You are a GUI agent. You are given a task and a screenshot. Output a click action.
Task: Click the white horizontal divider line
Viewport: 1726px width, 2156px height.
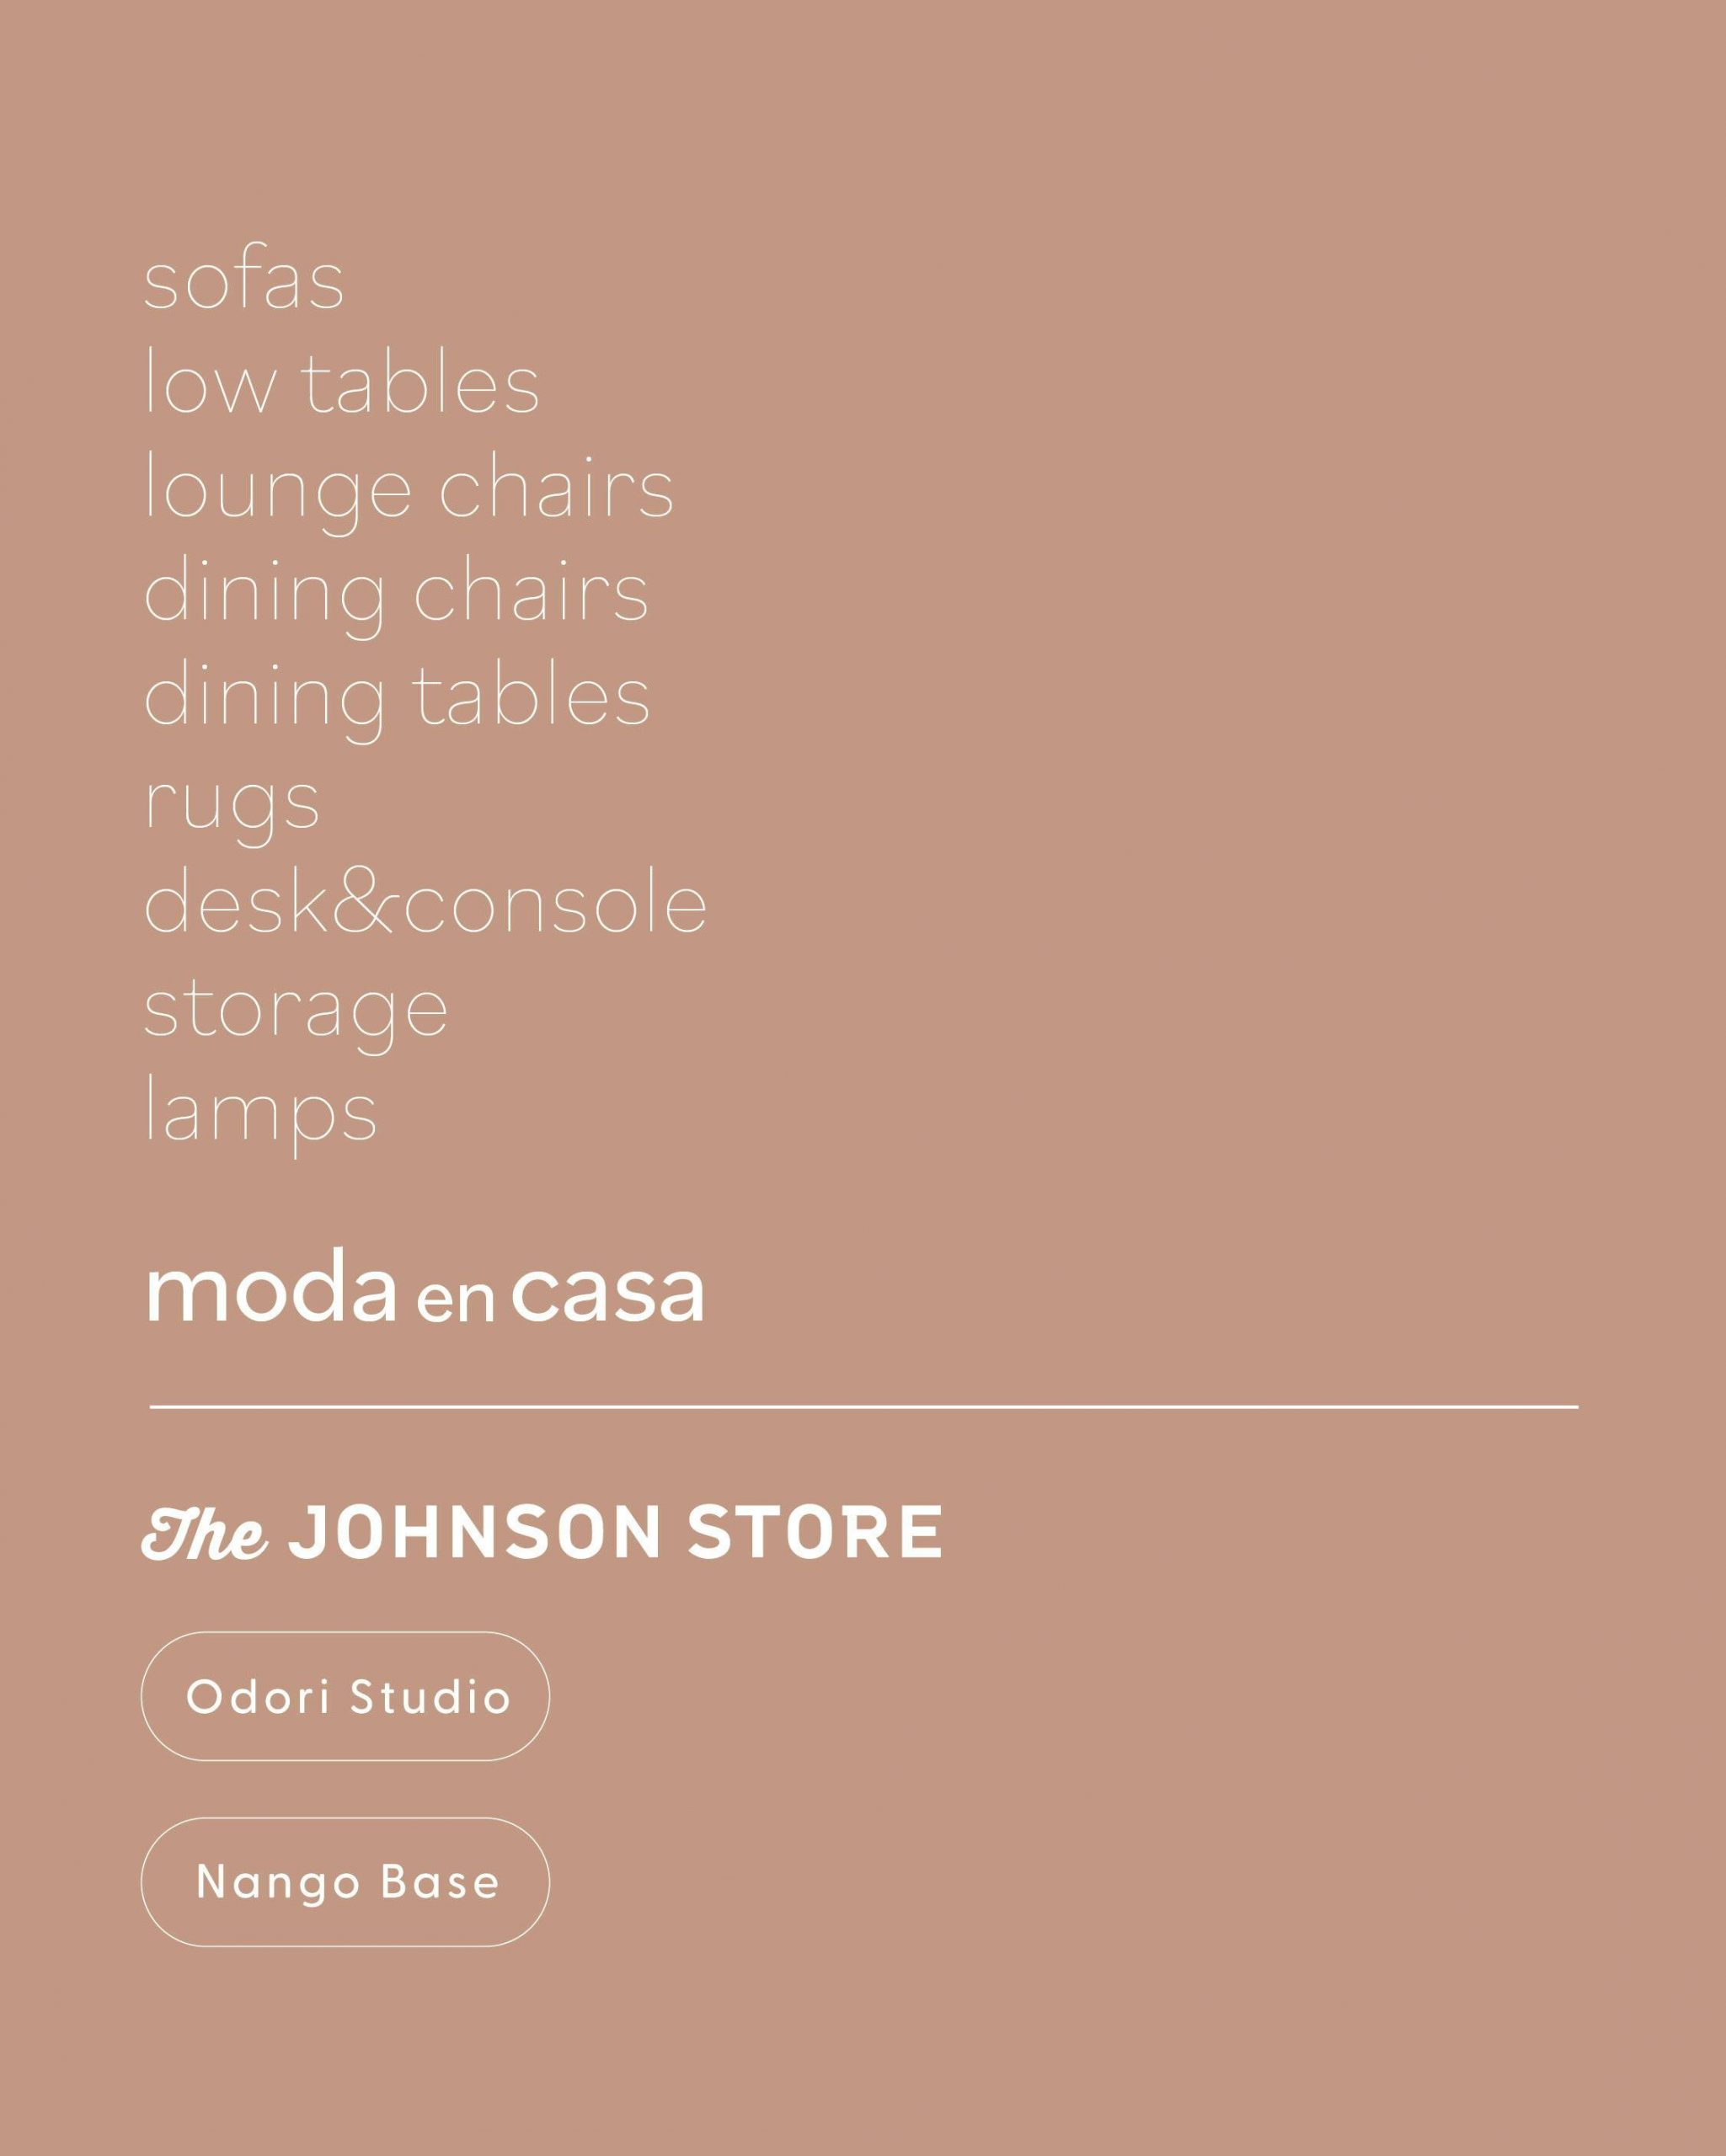click(864, 1406)
